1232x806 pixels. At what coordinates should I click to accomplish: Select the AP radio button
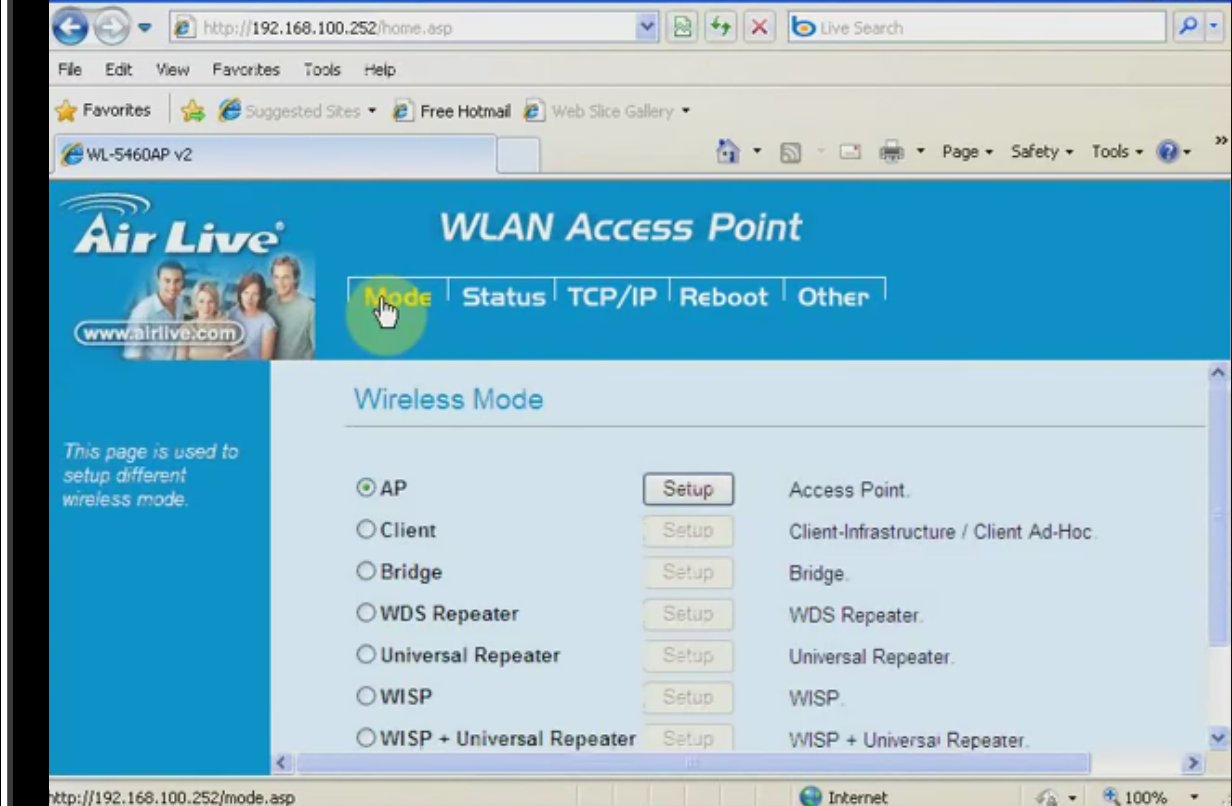click(x=366, y=488)
